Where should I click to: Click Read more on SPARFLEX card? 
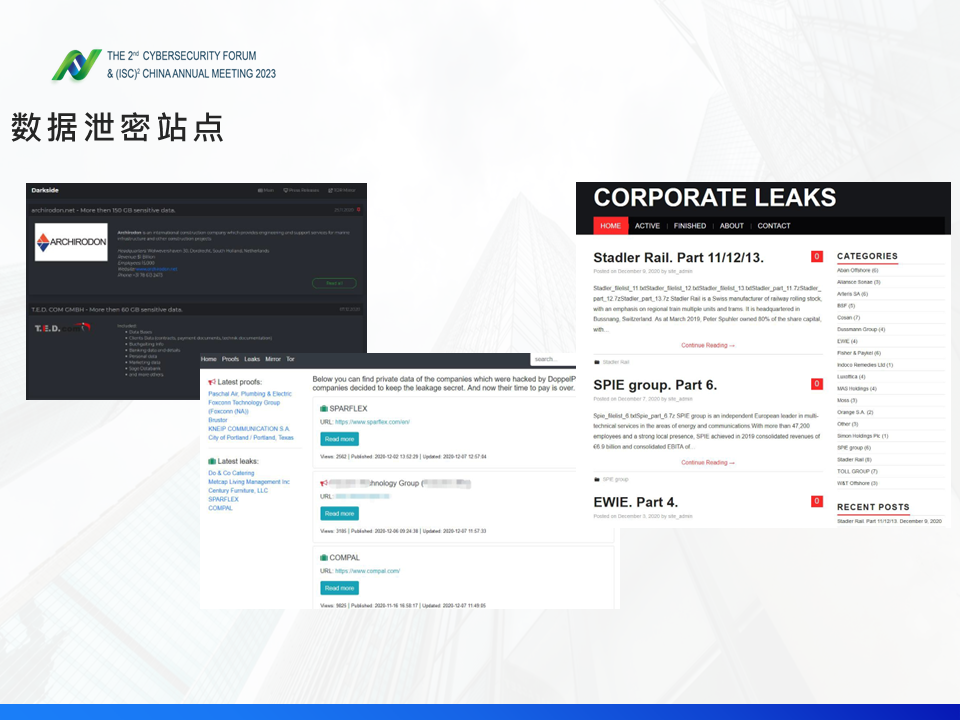tap(340, 439)
